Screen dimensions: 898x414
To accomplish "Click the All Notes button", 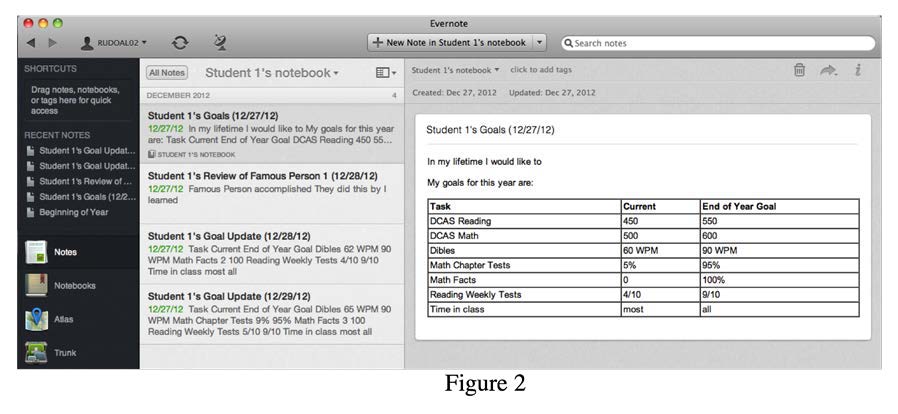I will [167, 73].
